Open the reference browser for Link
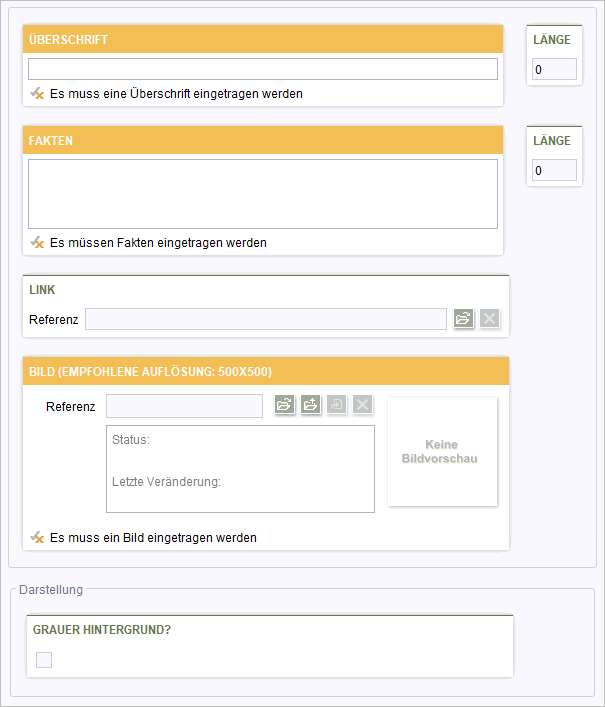Image resolution: width=605 pixels, height=707 pixels. [463, 318]
